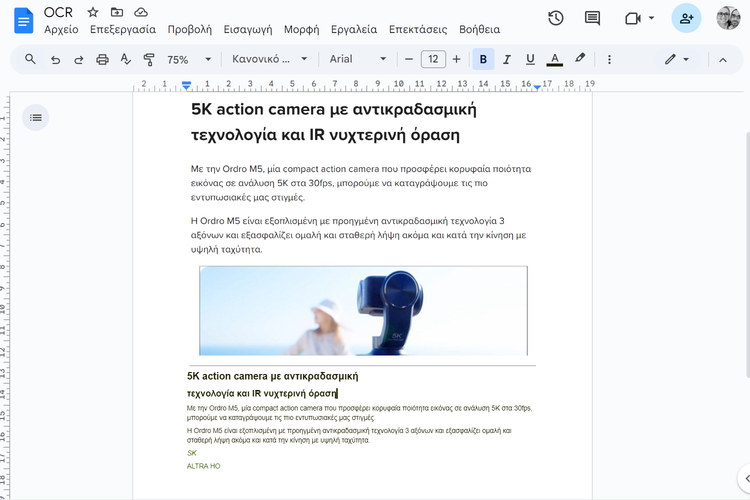Expand the video call options arrow
Viewport: 750px width, 500px height.
(651, 18)
